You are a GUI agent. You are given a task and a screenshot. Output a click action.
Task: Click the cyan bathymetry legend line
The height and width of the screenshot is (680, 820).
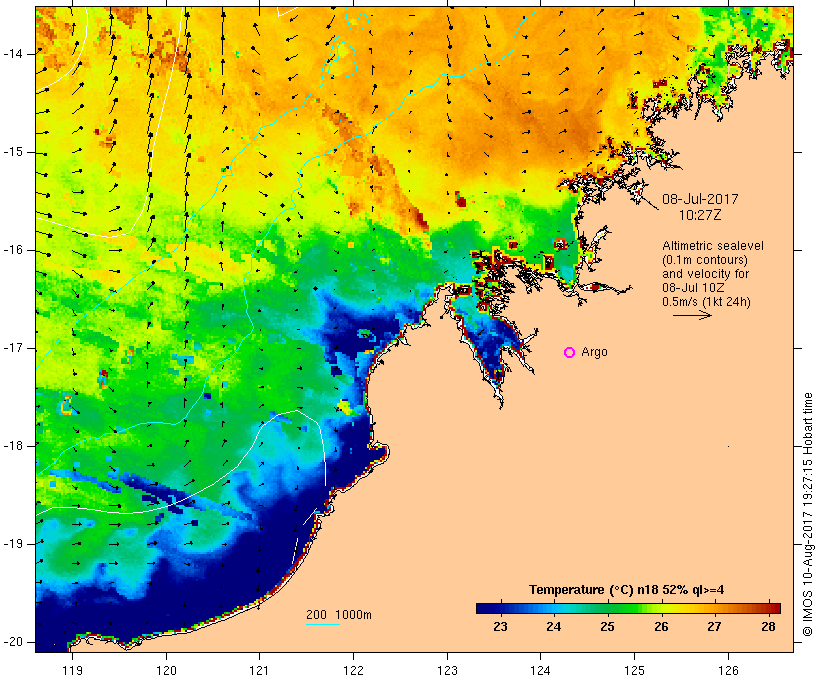[x=323, y=625]
